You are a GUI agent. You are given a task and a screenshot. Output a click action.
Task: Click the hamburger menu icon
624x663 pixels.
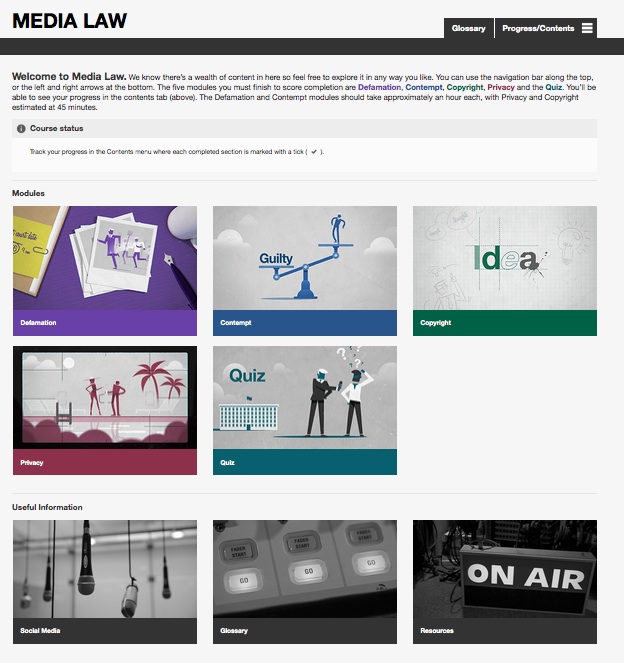click(x=587, y=28)
